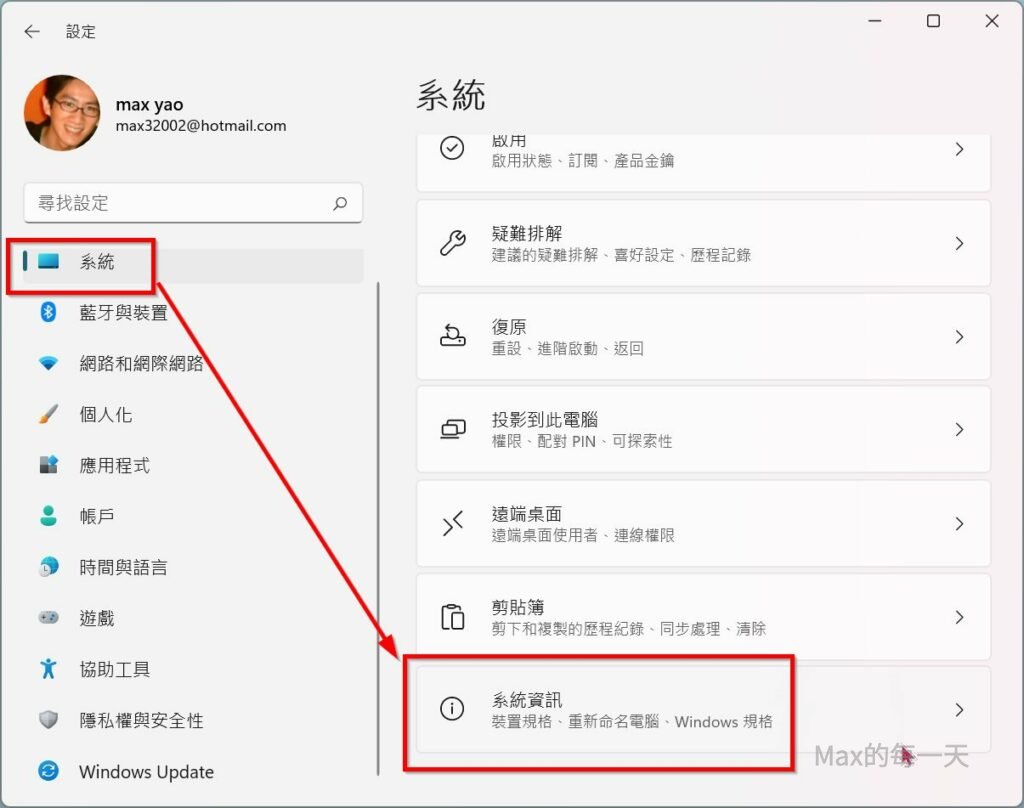Click the privacy shield icon
This screenshot has height=808, width=1024.
point(48,720)
